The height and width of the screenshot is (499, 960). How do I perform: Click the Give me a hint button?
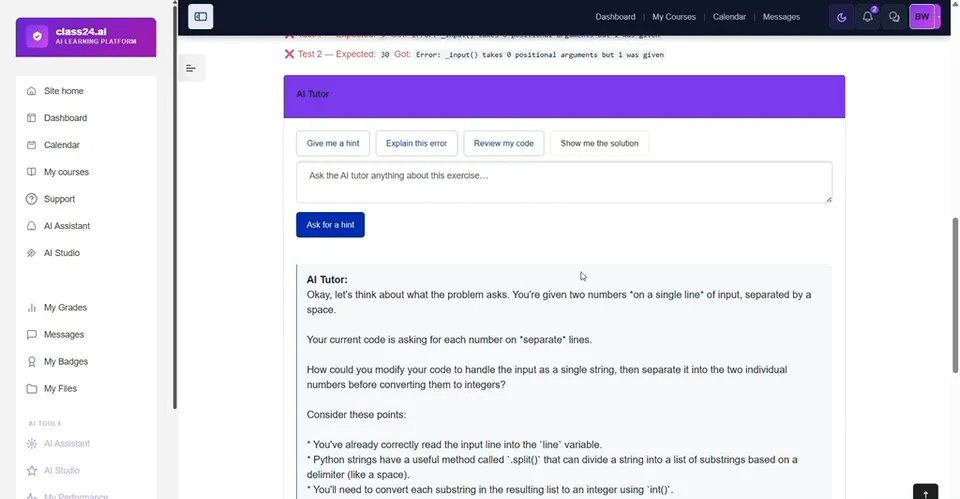[x=333, y=143]
